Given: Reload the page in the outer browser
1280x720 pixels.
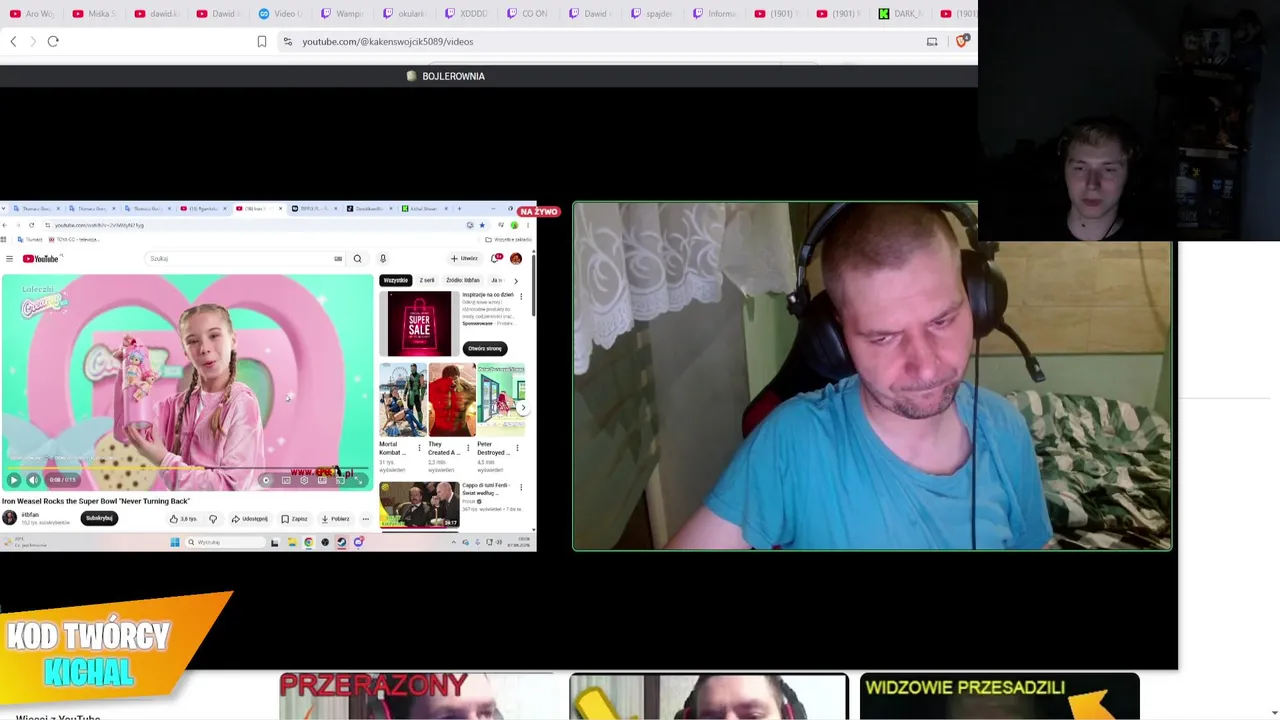Looking at the screenshot, I should click(x=53, y=41).
